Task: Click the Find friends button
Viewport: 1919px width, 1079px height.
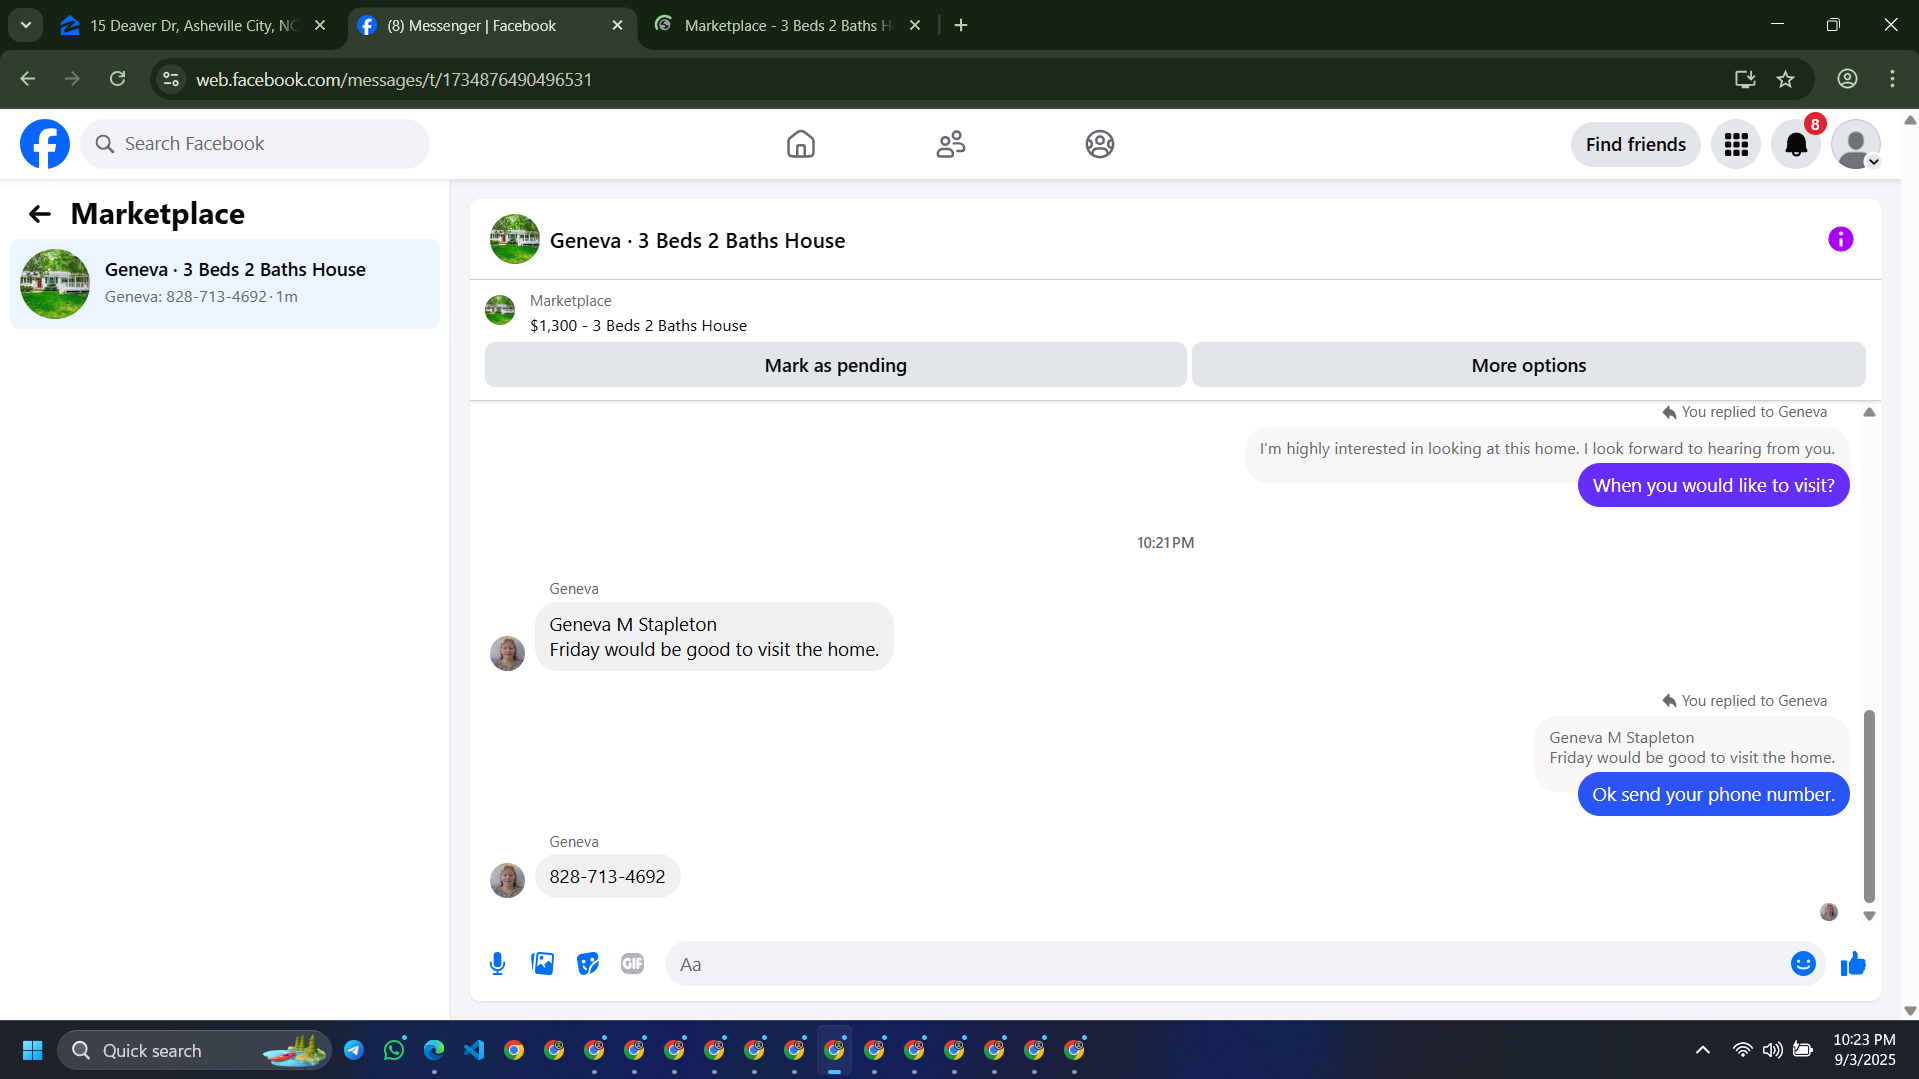Action: [x=1636, y=144]
